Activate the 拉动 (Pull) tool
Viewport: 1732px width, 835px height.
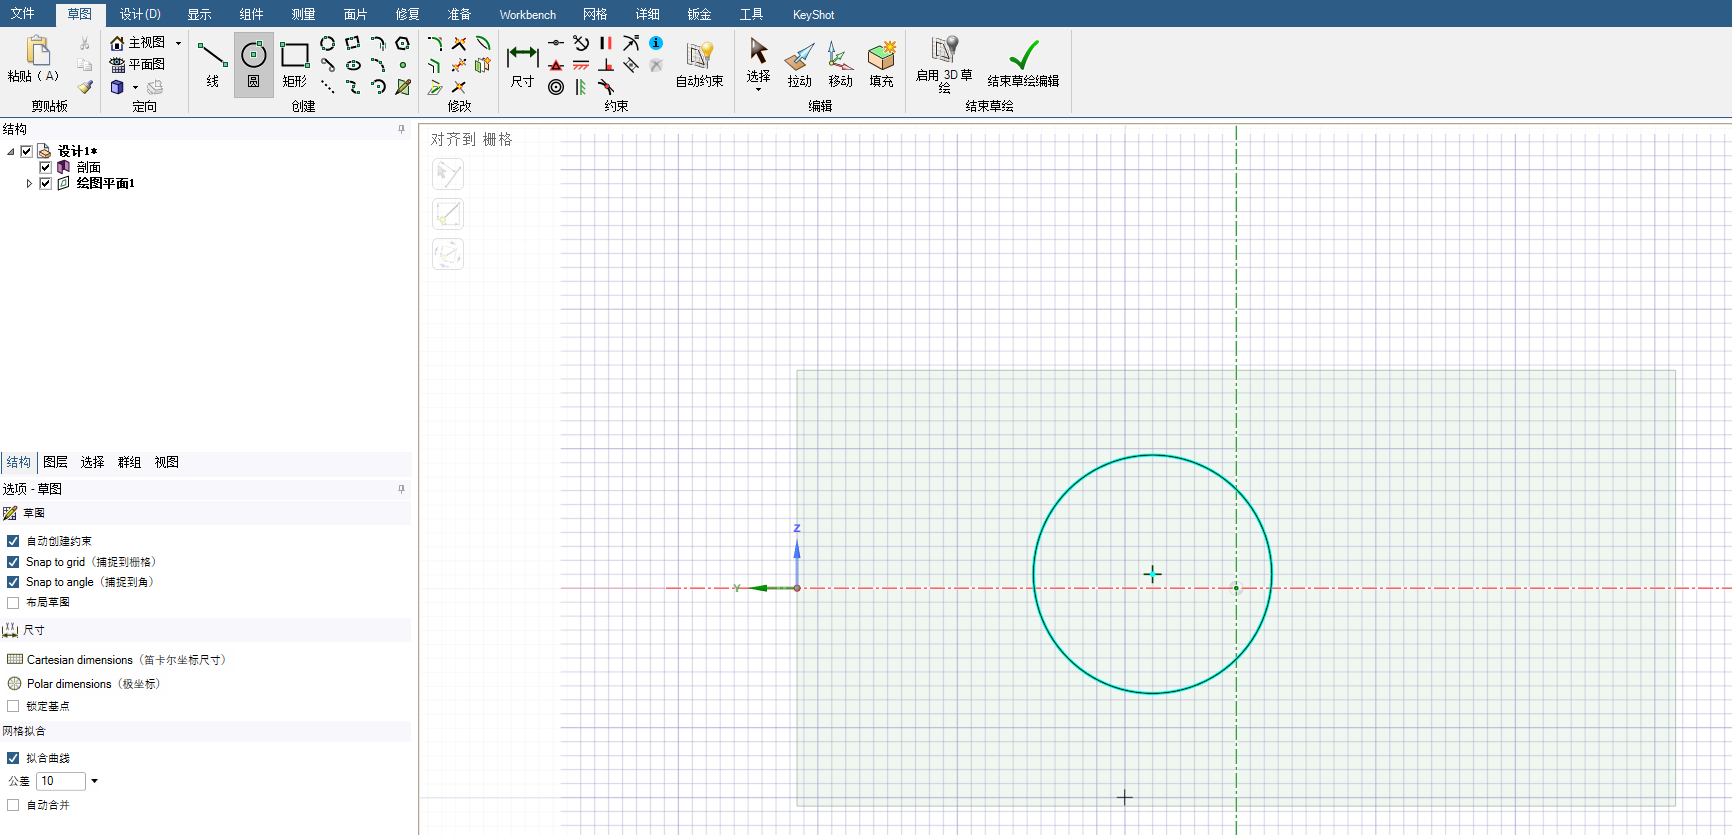799,64
